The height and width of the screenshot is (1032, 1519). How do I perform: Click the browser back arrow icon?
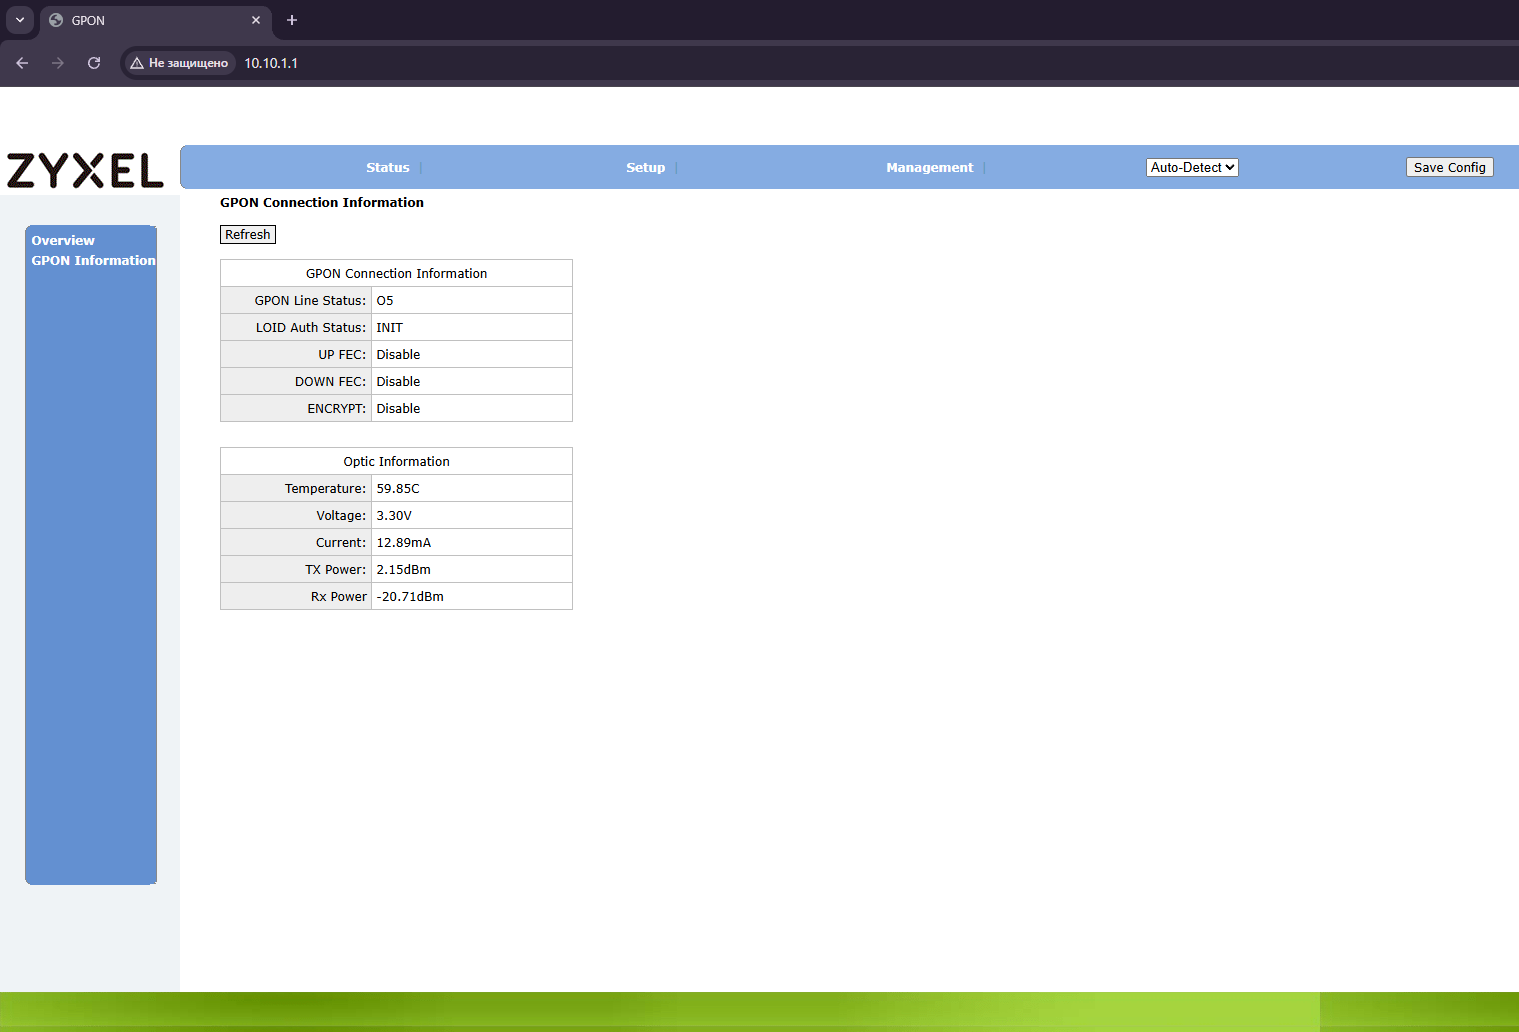pos(22,63)
